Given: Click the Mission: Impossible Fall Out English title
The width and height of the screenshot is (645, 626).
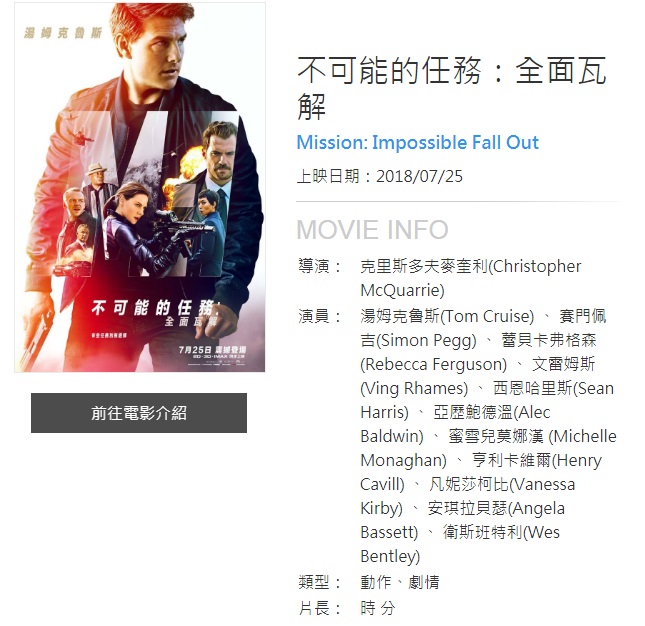Looking at the screenshot, I should 418,143.
